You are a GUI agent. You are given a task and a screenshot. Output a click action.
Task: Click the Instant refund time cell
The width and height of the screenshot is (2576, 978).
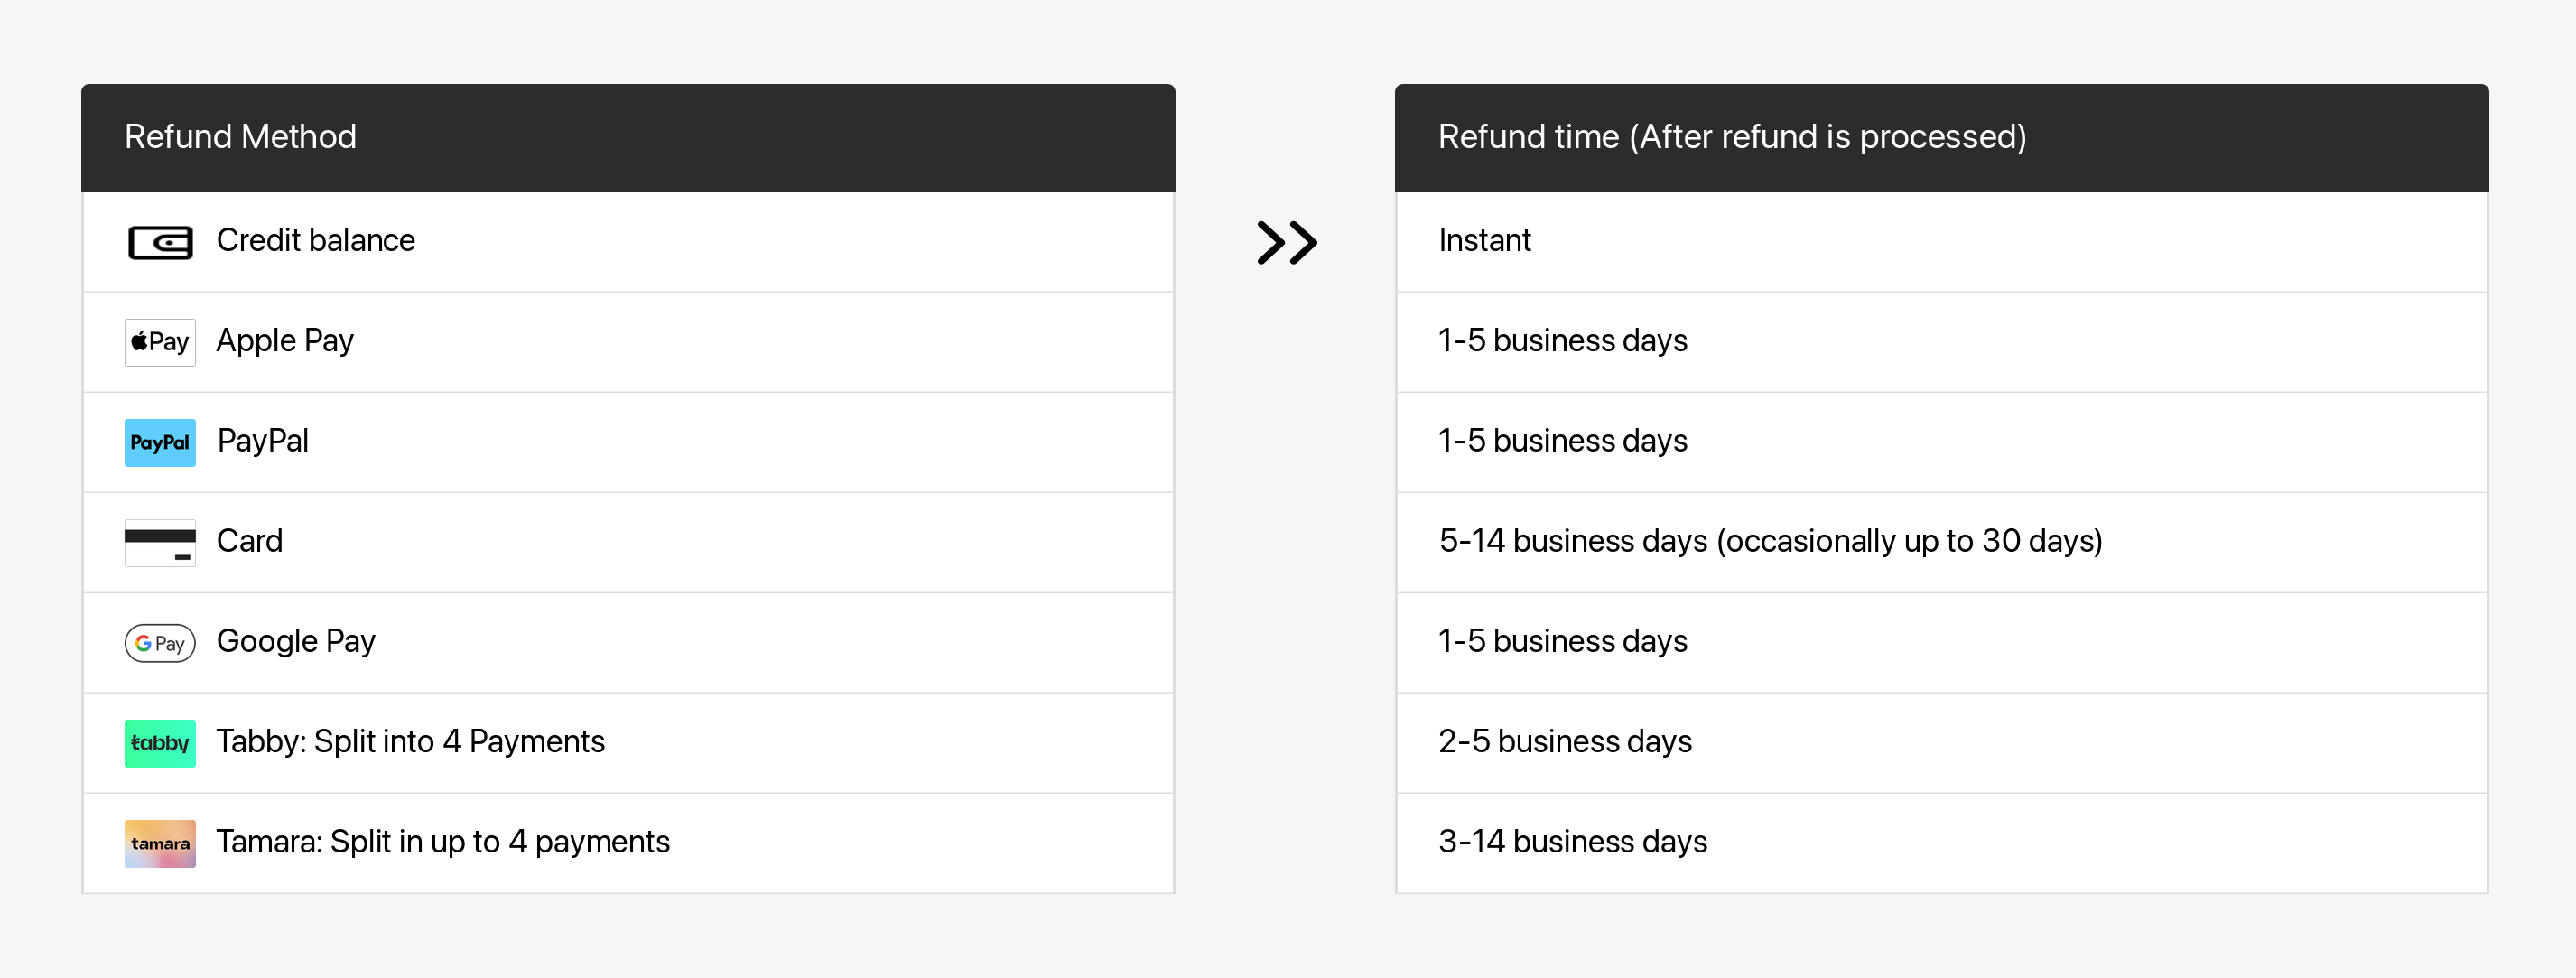(x=1484, y=241)
